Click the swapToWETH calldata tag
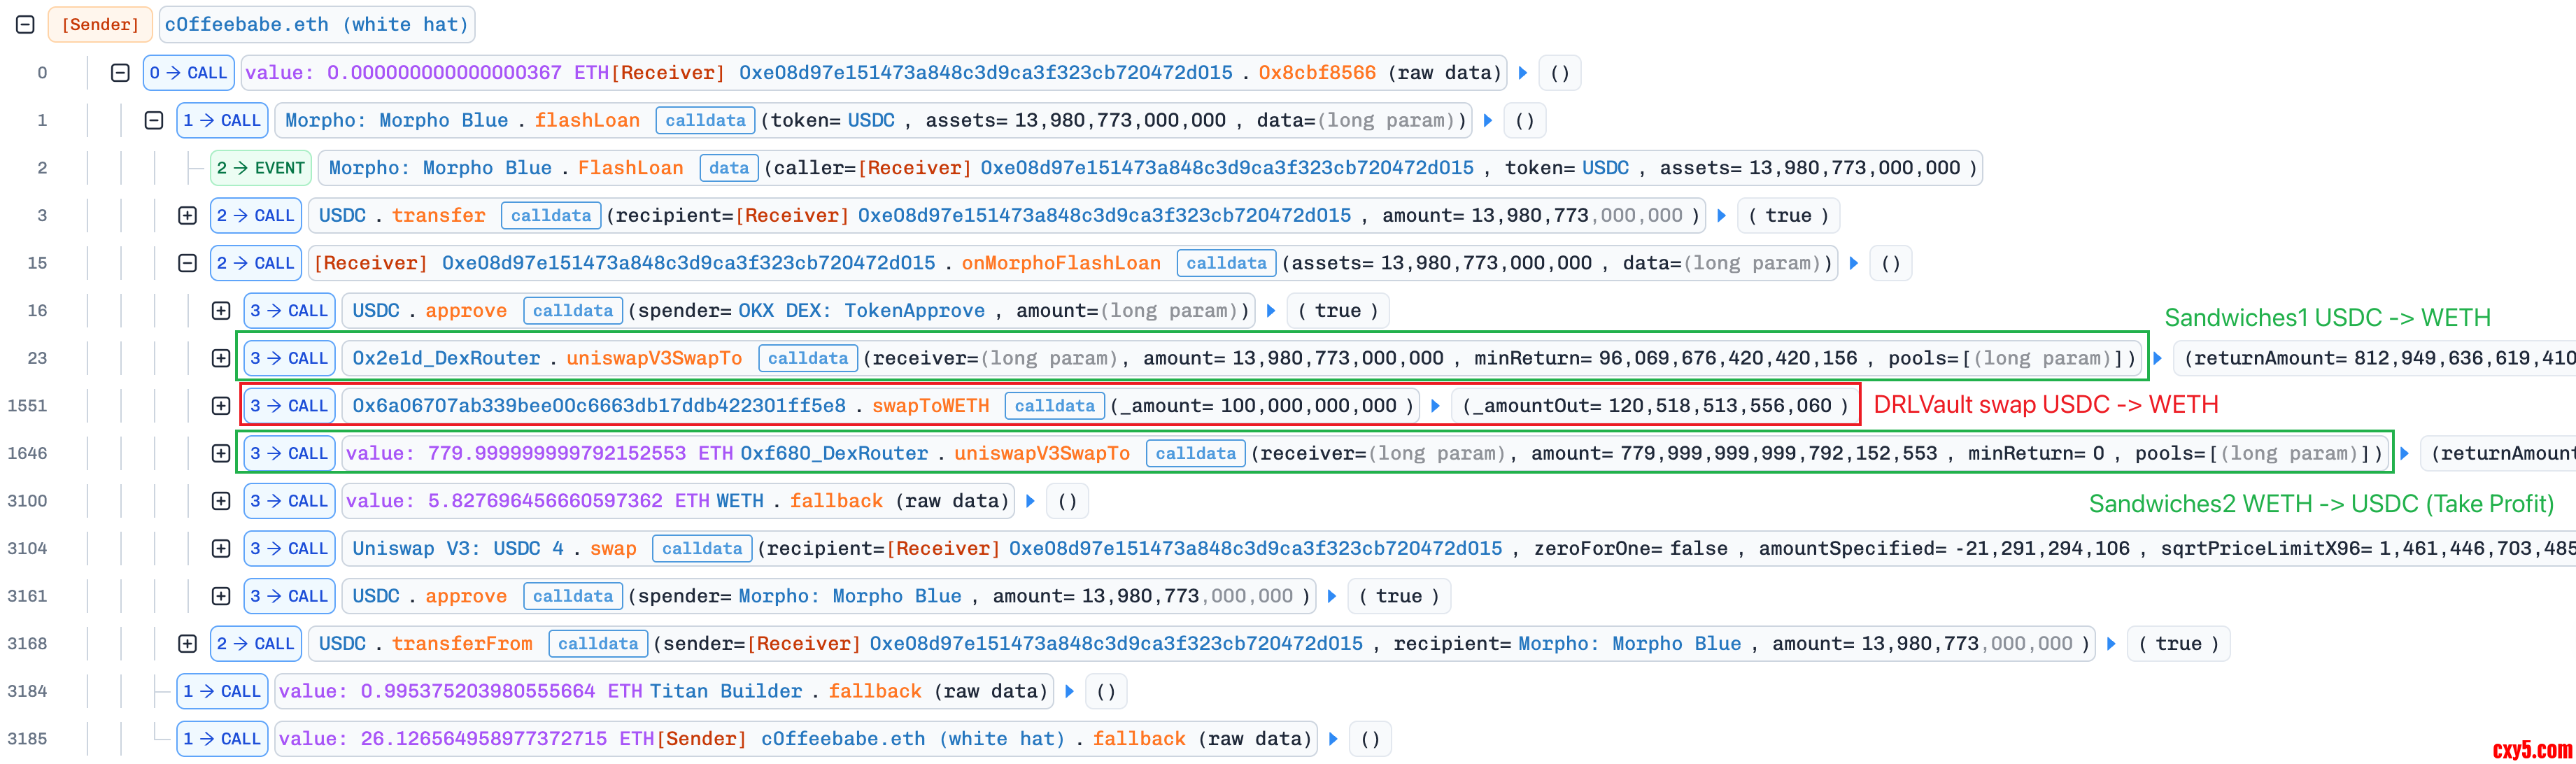 point(1054,406)
